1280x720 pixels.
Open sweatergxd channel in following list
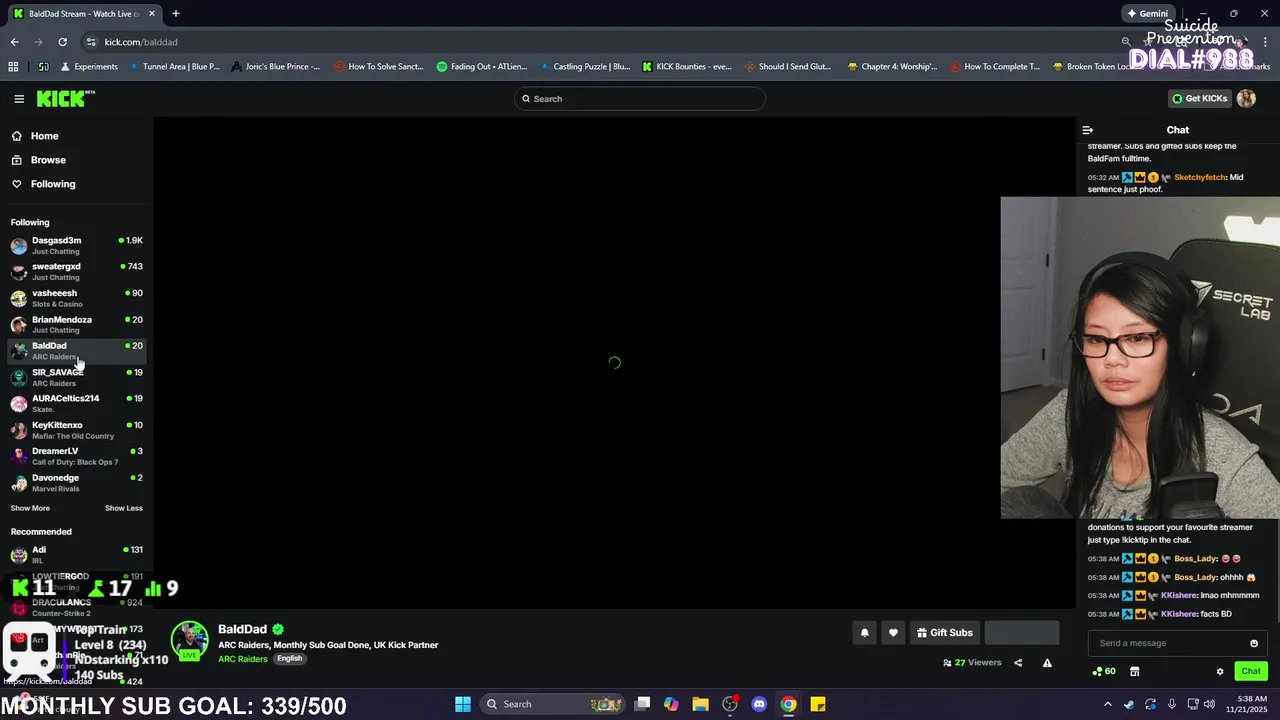(x=76, y=272)
